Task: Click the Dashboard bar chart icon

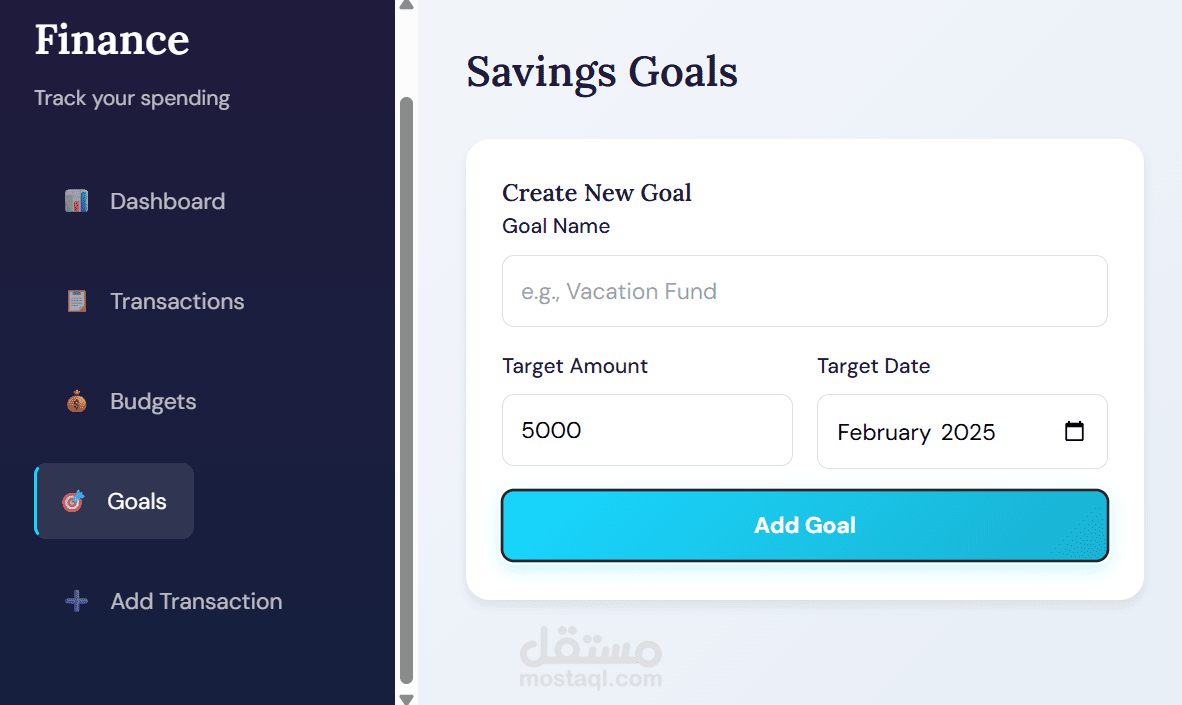Action: pos(76,201)
